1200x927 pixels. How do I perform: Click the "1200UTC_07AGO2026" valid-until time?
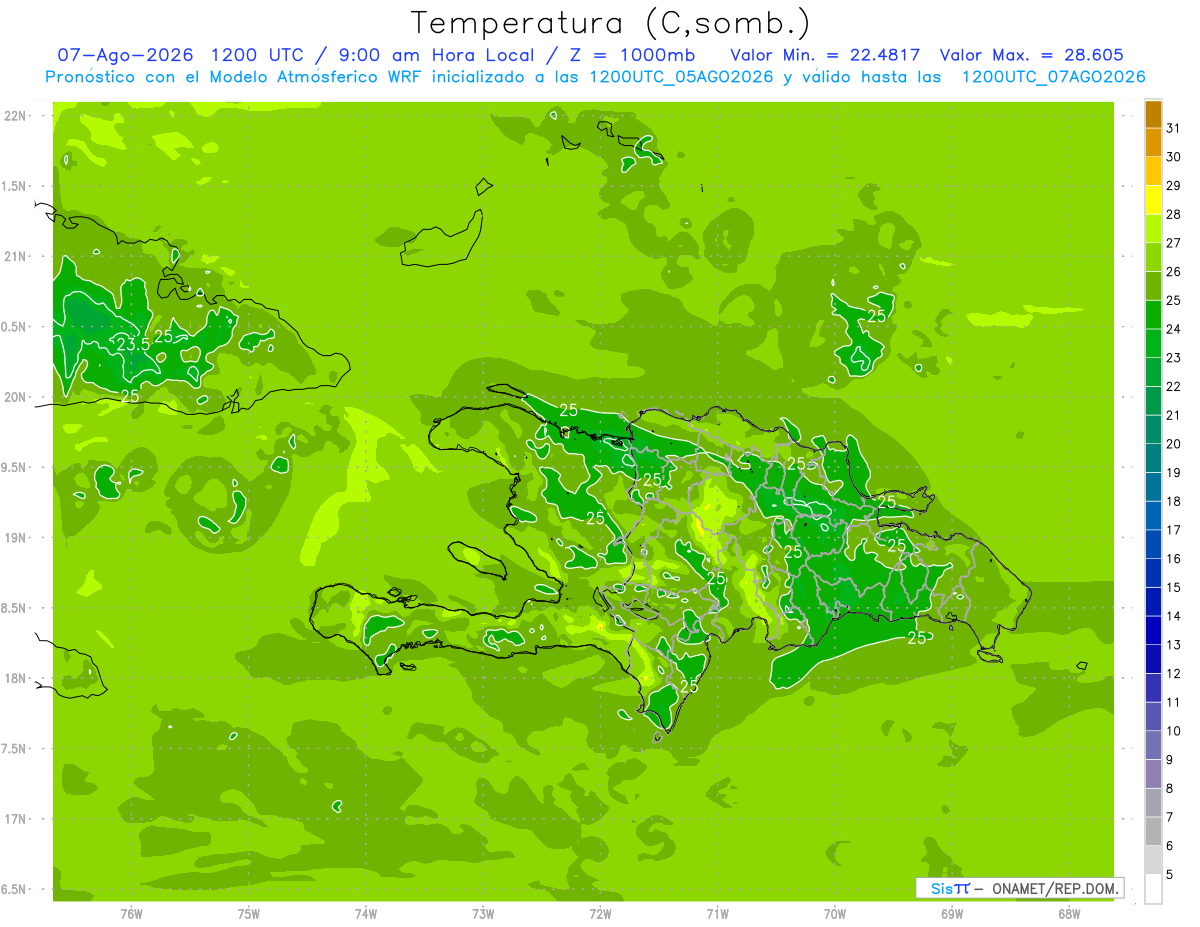1053,77
